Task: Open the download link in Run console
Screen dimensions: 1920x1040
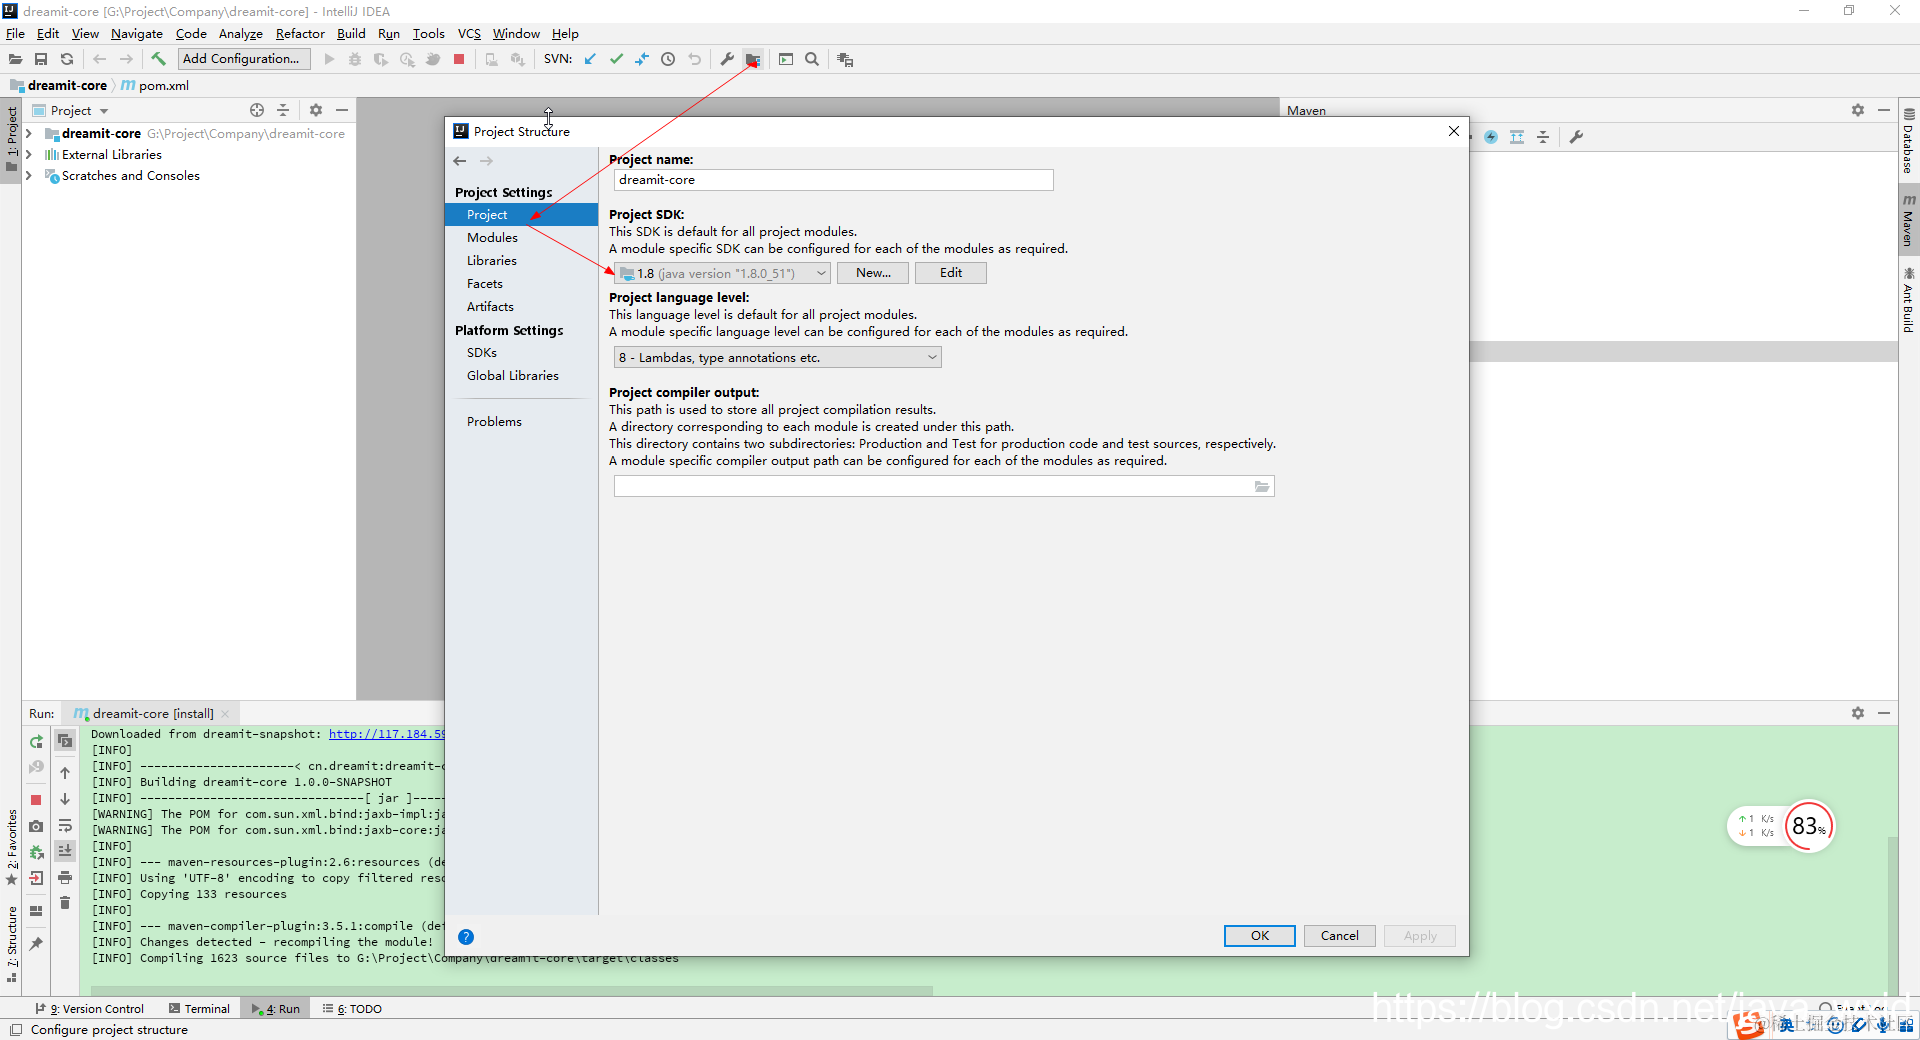Action: pyautogui.click(x=387, y=734)
